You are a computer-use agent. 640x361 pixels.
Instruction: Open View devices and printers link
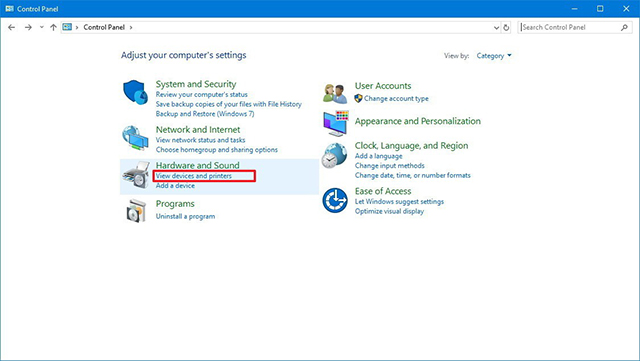(x=194, y=176)
